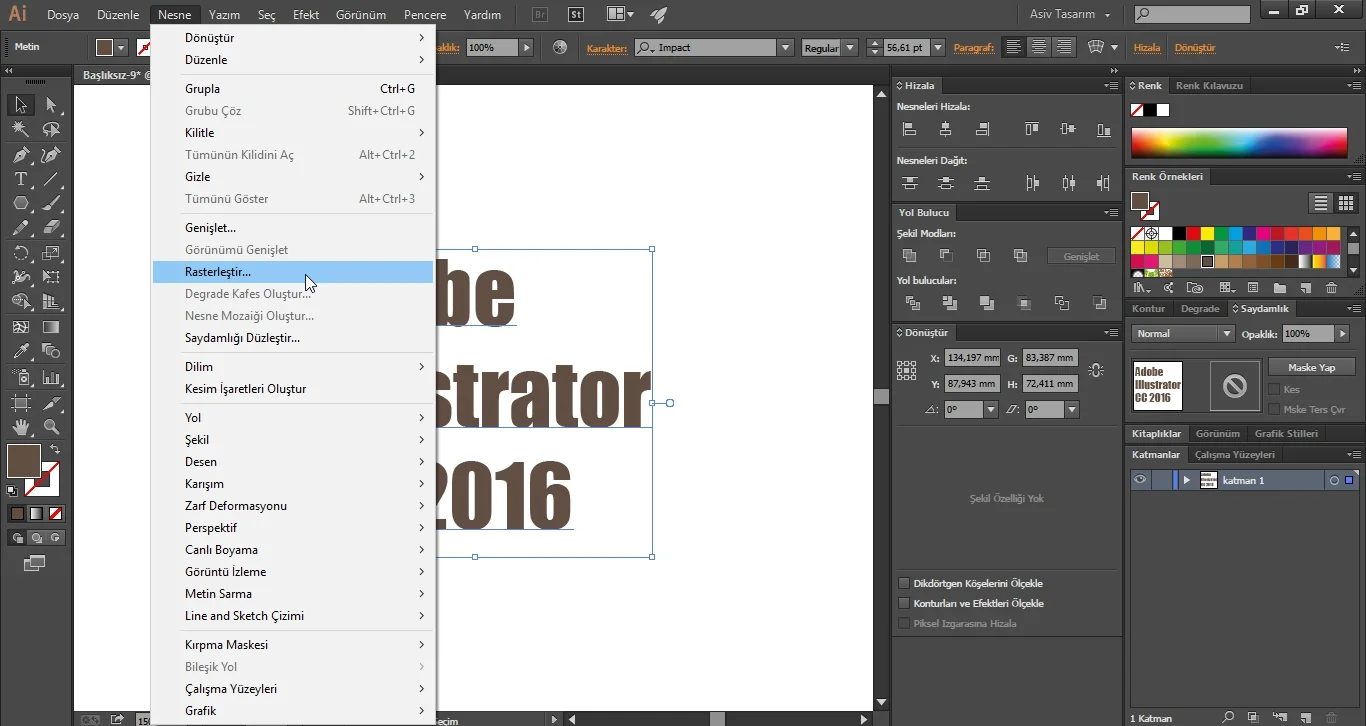Select the Hand tool

pyautogui.click(x=20, y=427)
